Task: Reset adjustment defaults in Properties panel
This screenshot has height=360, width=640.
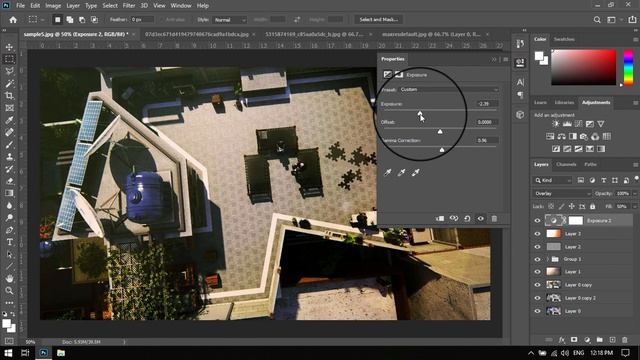Action: 467,219
